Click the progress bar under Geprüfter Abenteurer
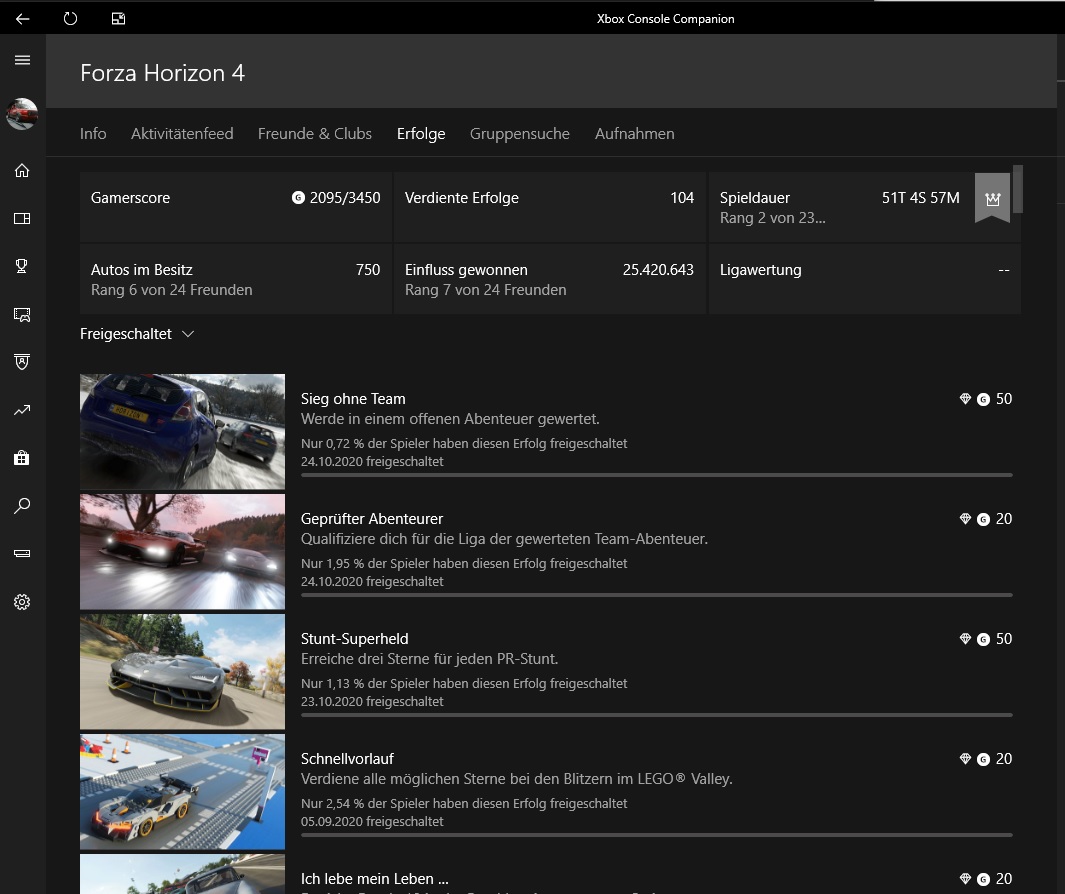 tap(657, 595)
